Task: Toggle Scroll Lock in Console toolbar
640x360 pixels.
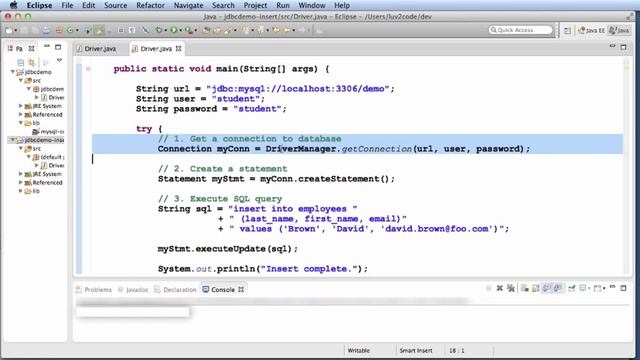Action: tap(536, 289)
